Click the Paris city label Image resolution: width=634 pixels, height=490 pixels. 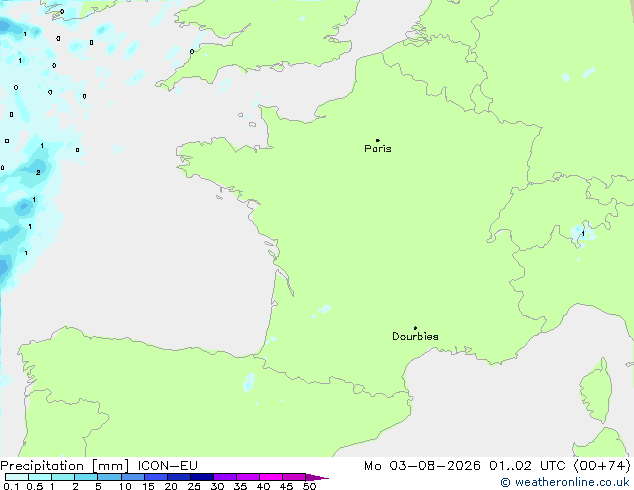point(378,149)
